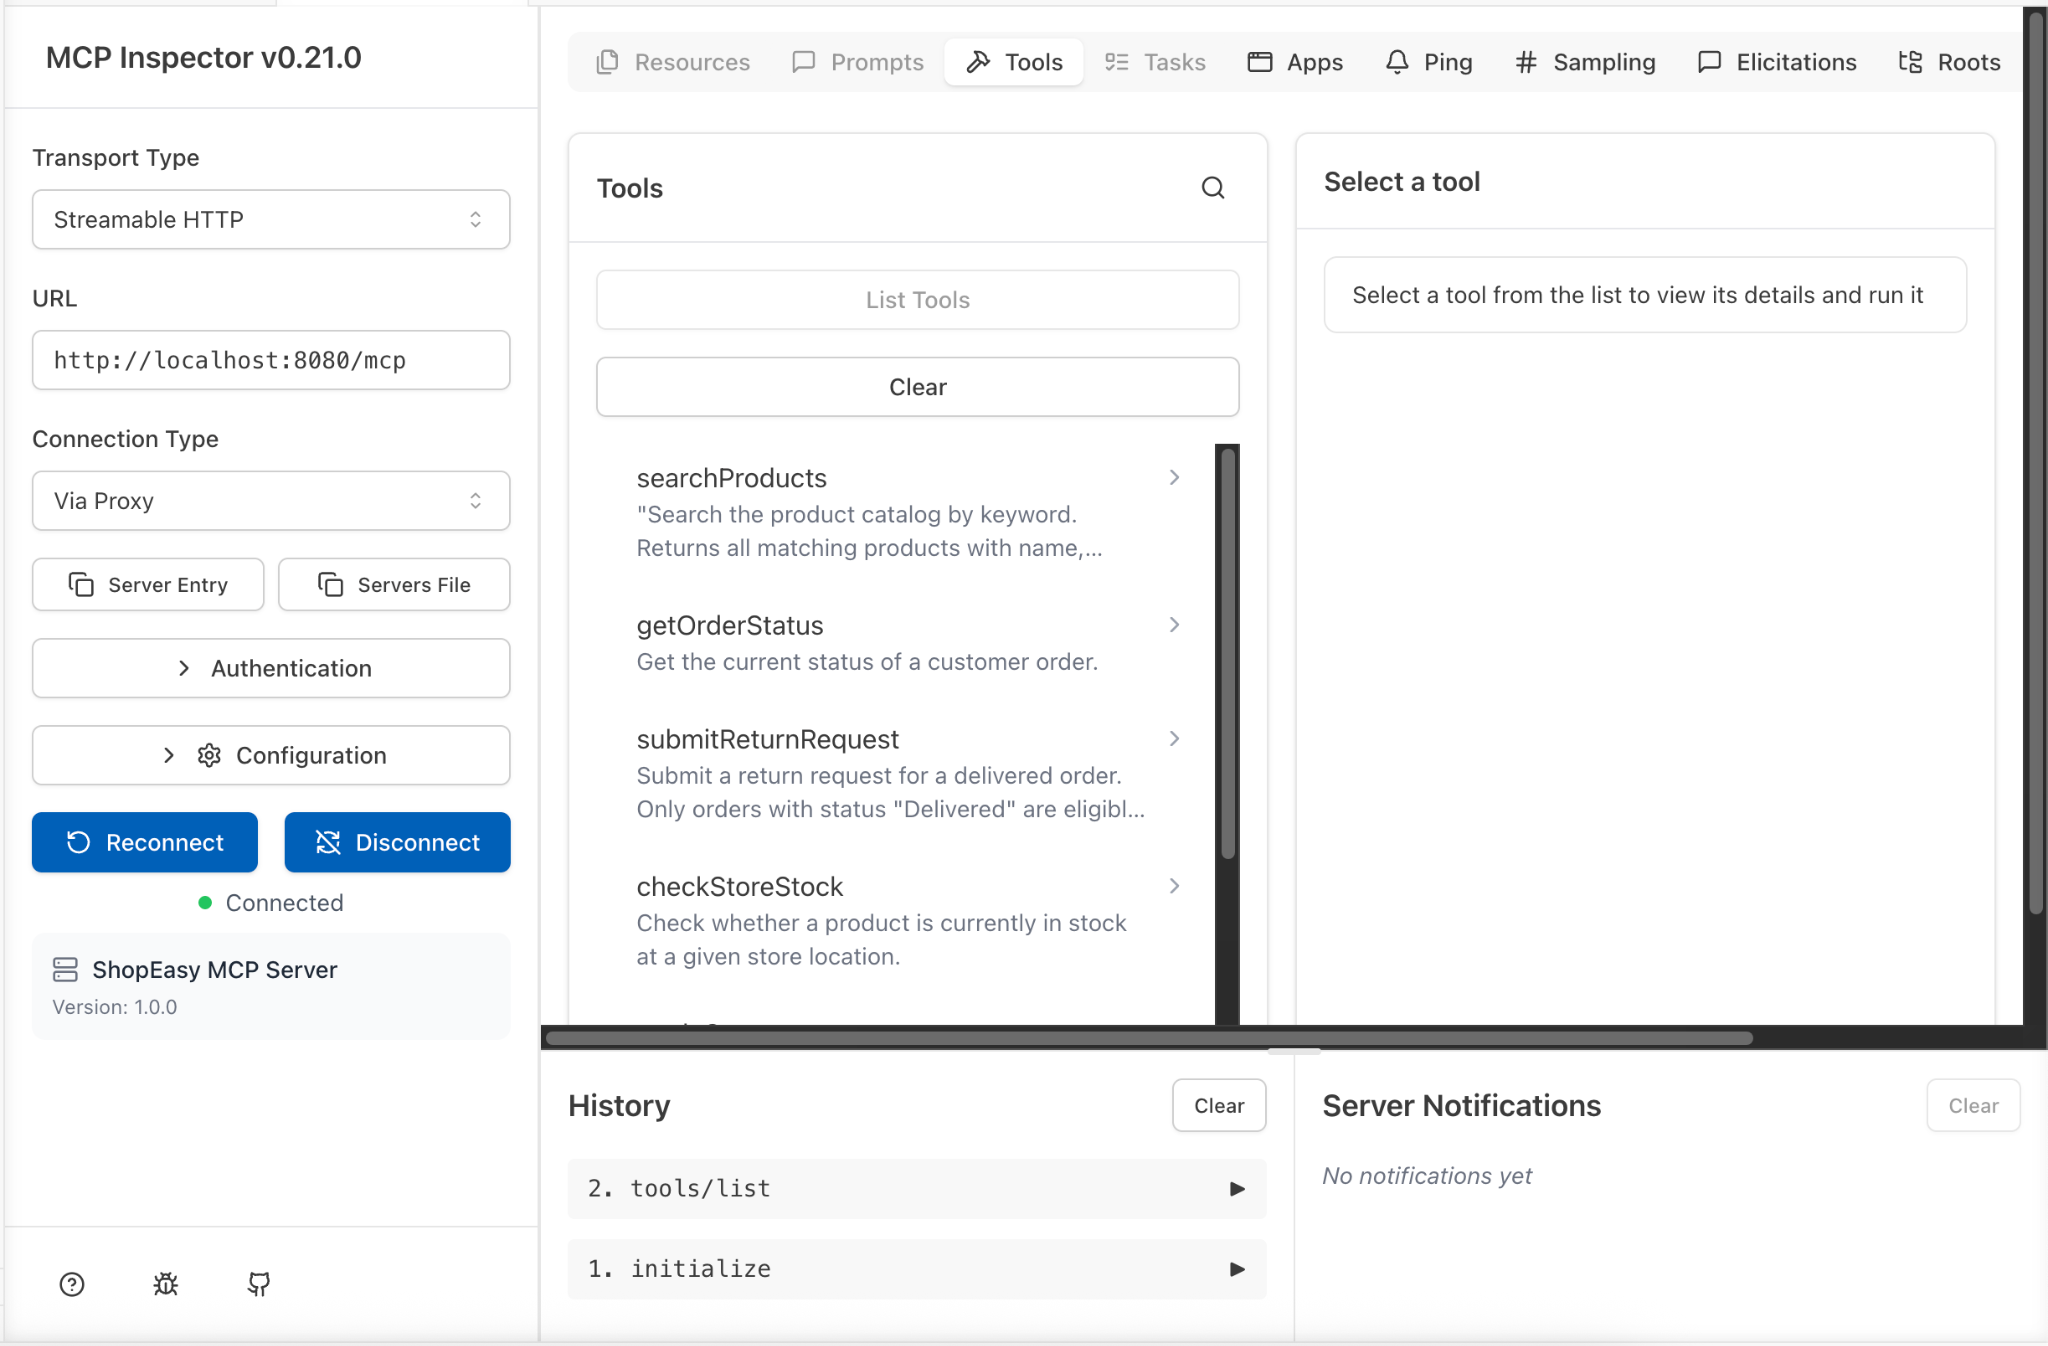The height and width of the screenshot is (1346, 2048).
Task: Select the getOrderStatus tool
Action: [906, 642]
